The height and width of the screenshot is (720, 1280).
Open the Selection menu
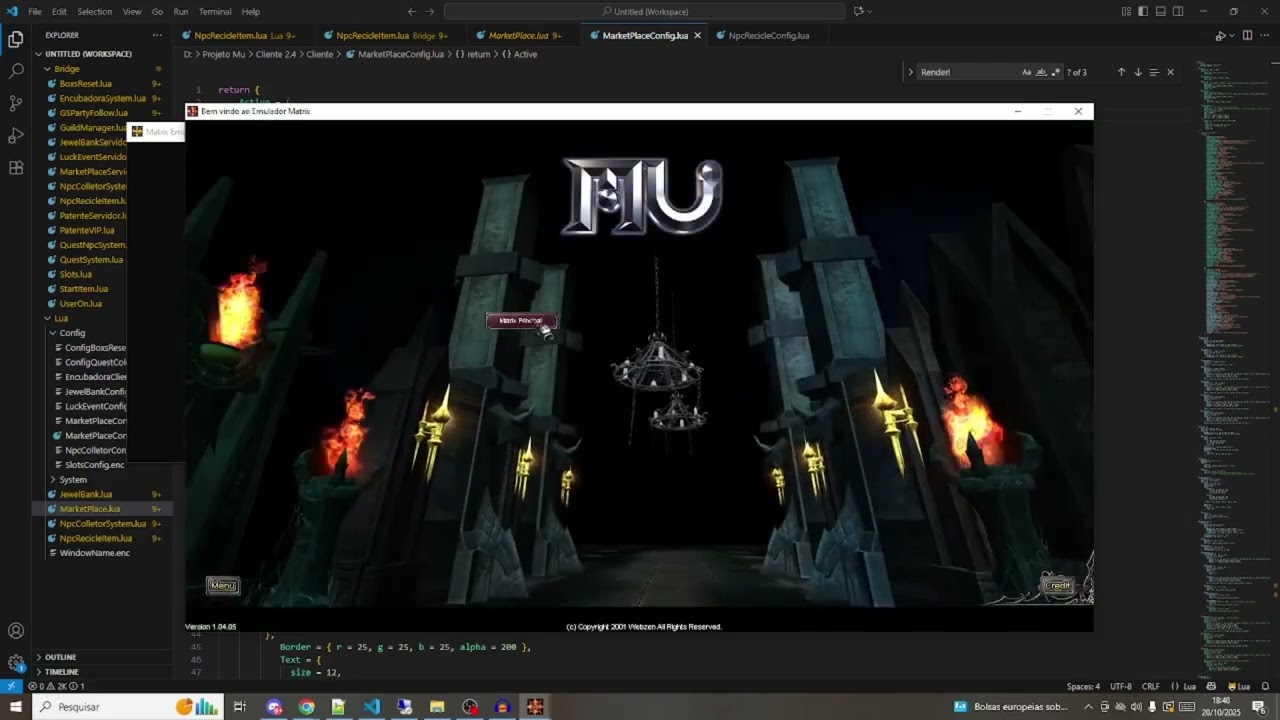point(95,12)
